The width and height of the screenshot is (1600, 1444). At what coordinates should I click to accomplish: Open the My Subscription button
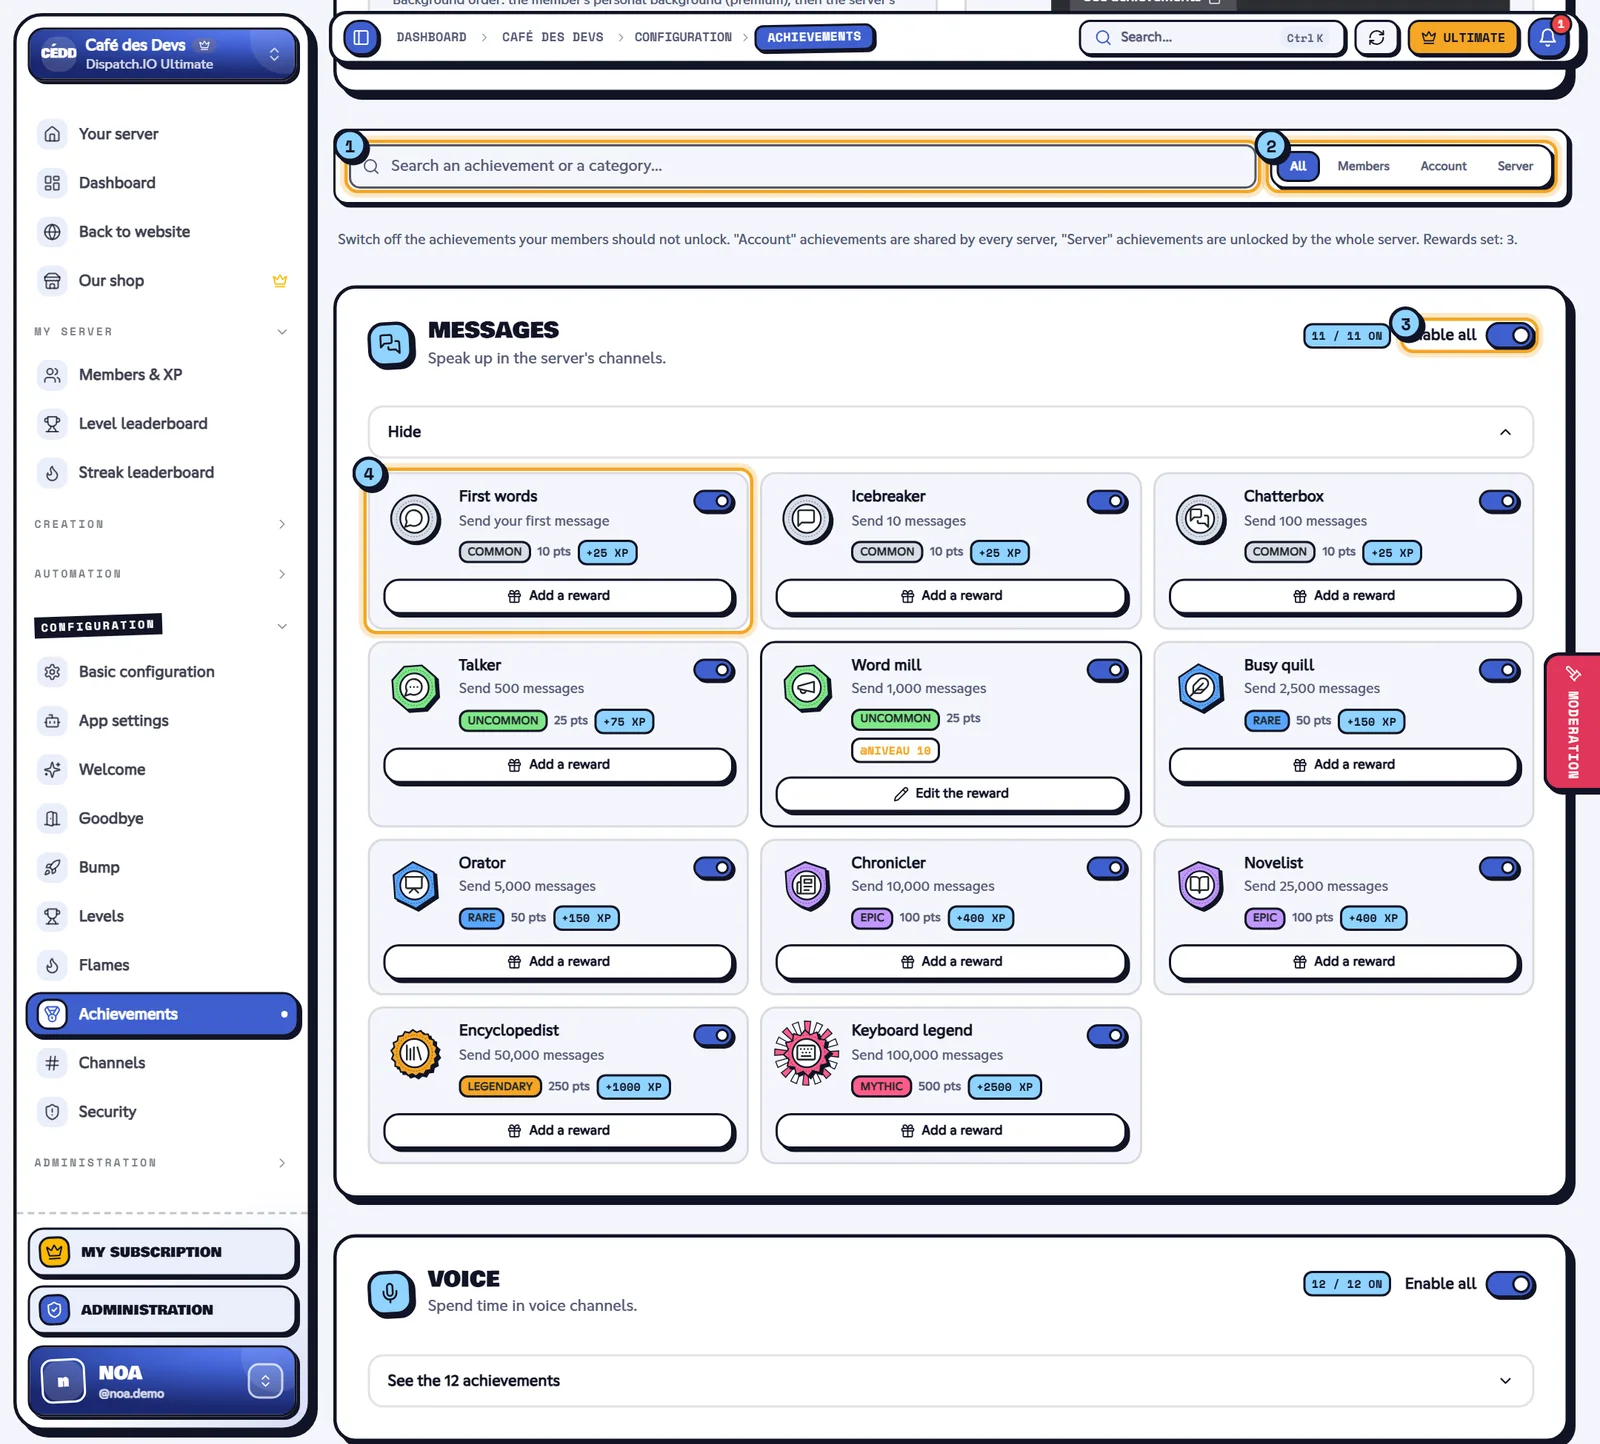pos(163,1252)
